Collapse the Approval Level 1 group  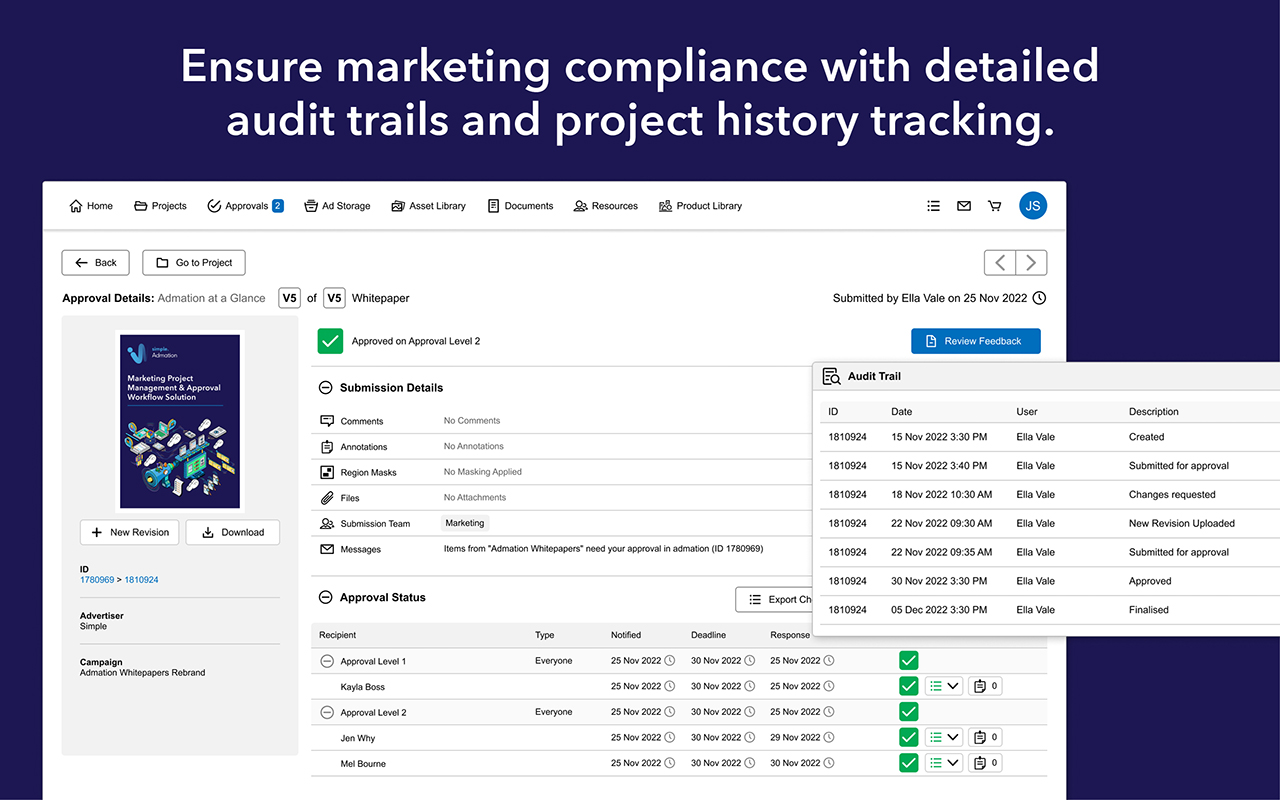[327, 661]
